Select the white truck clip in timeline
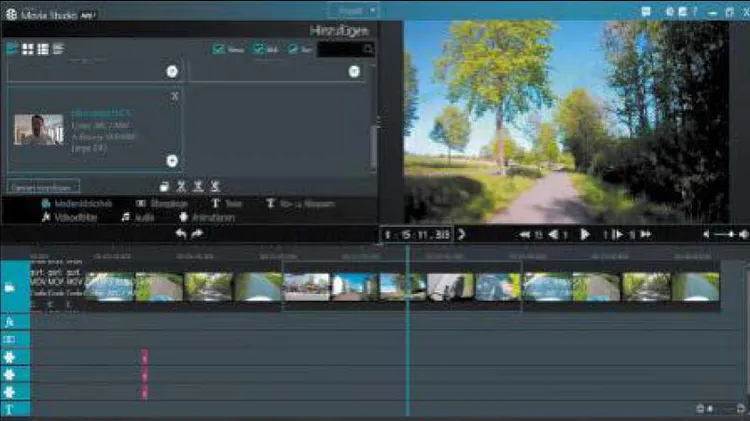The width and height of the screenshot is (750, 421). [x=450, y=287]
